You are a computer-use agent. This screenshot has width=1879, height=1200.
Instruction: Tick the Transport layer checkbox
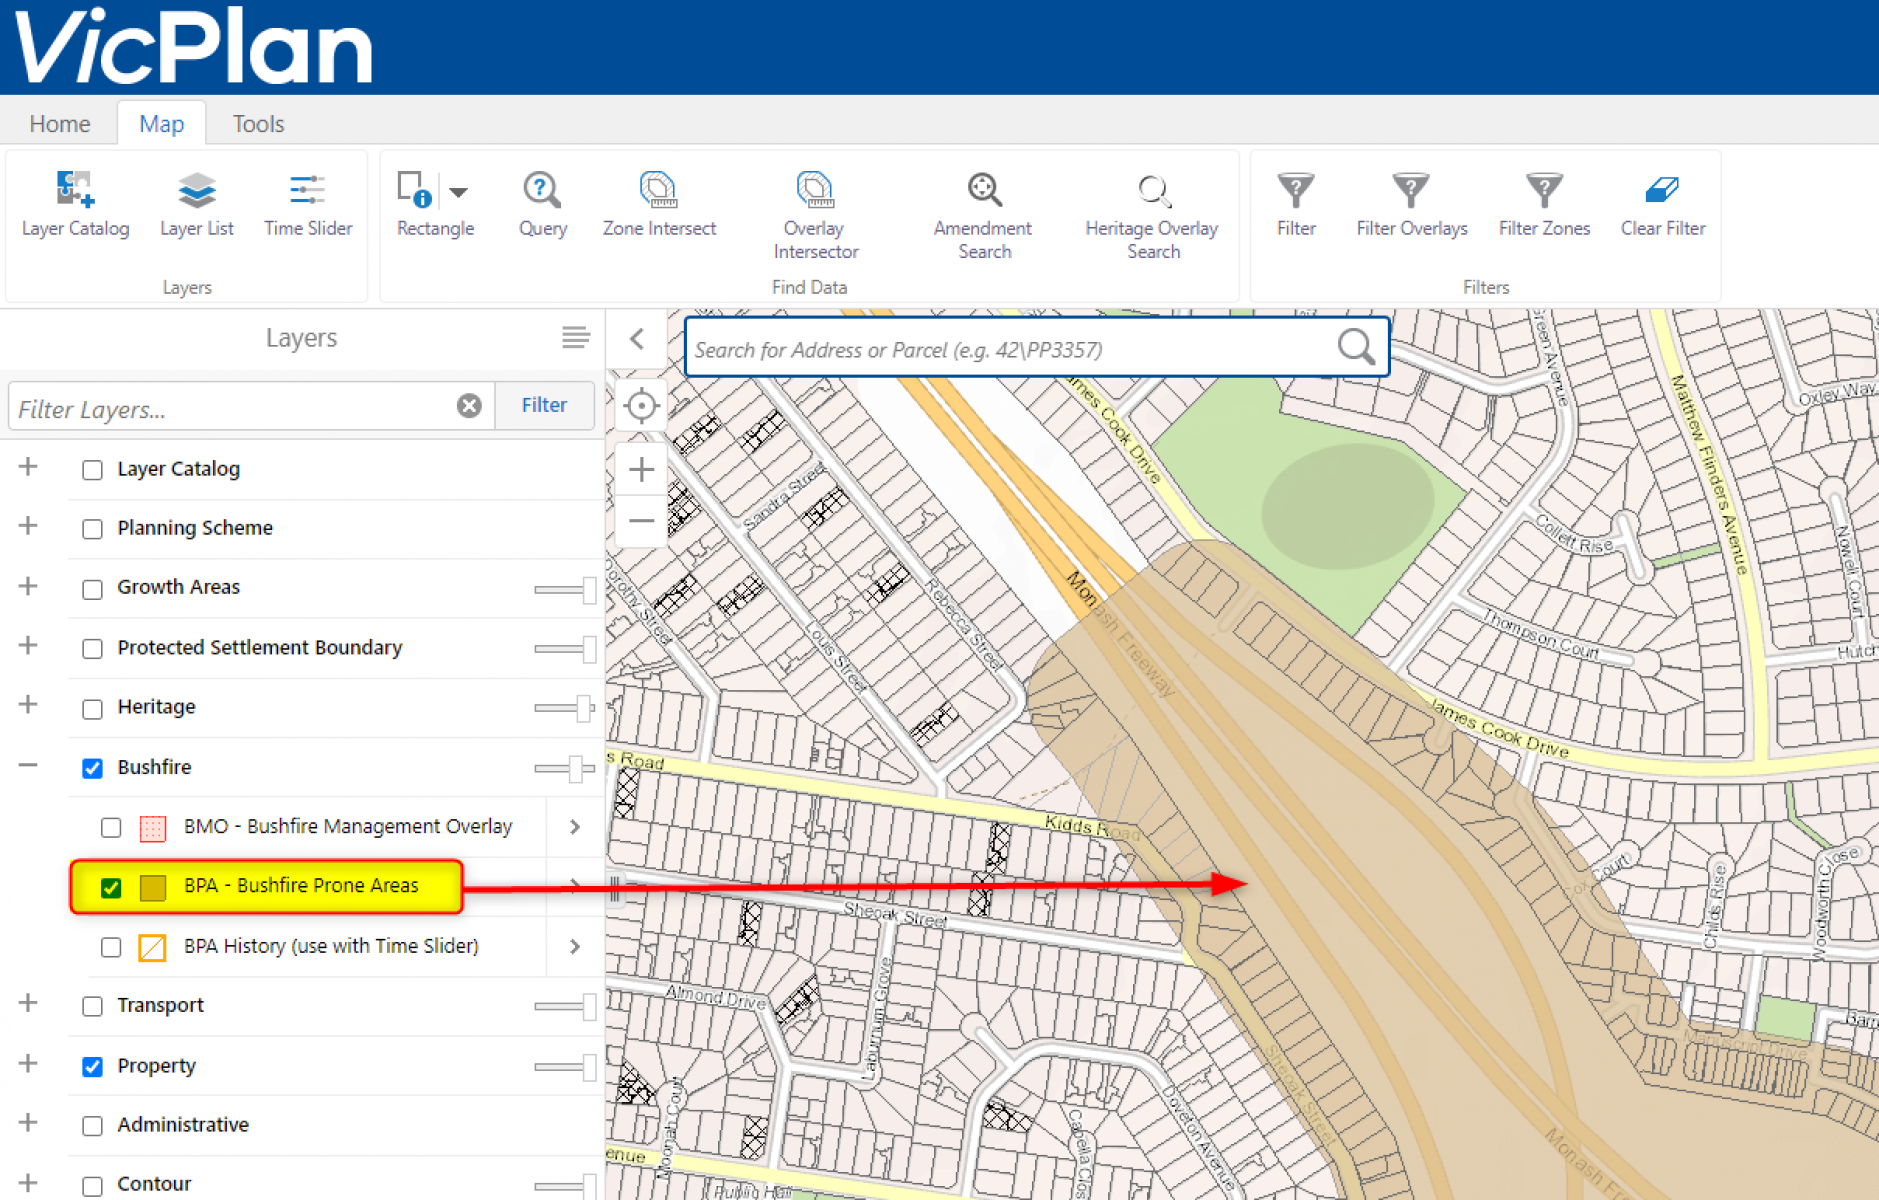tap(92, 1006)
